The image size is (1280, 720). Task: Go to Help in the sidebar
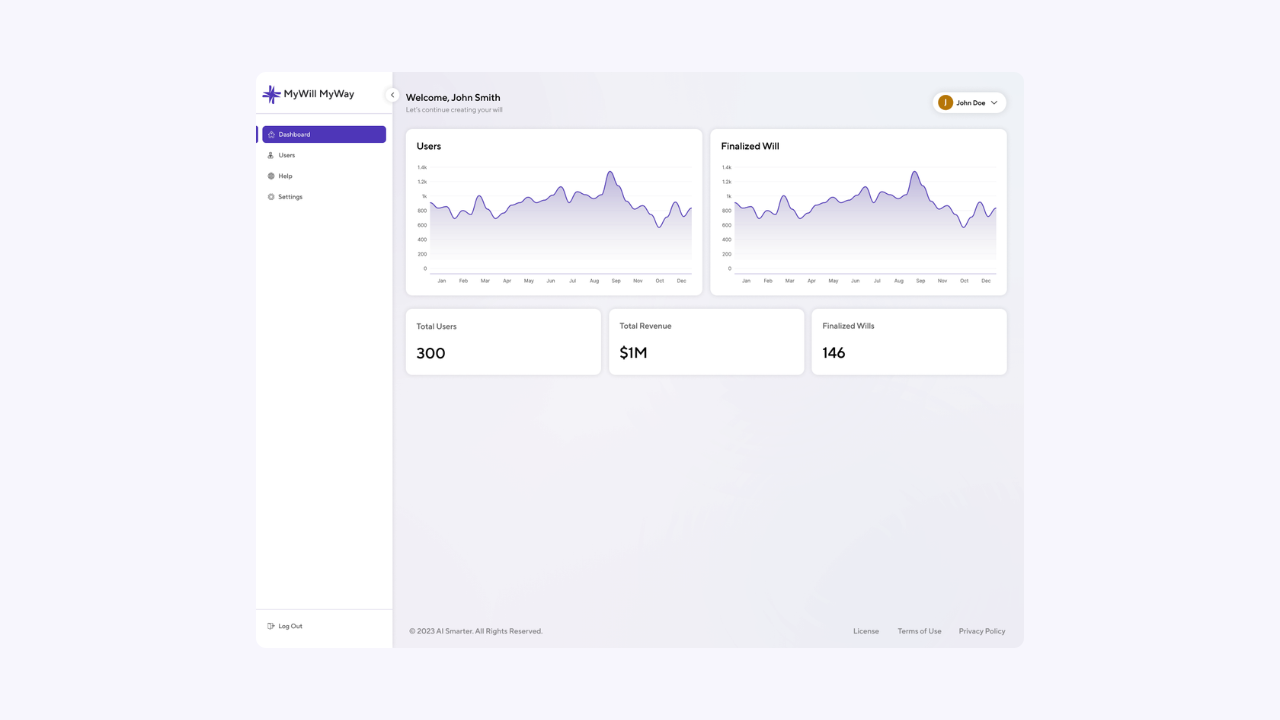pos(286,176)
